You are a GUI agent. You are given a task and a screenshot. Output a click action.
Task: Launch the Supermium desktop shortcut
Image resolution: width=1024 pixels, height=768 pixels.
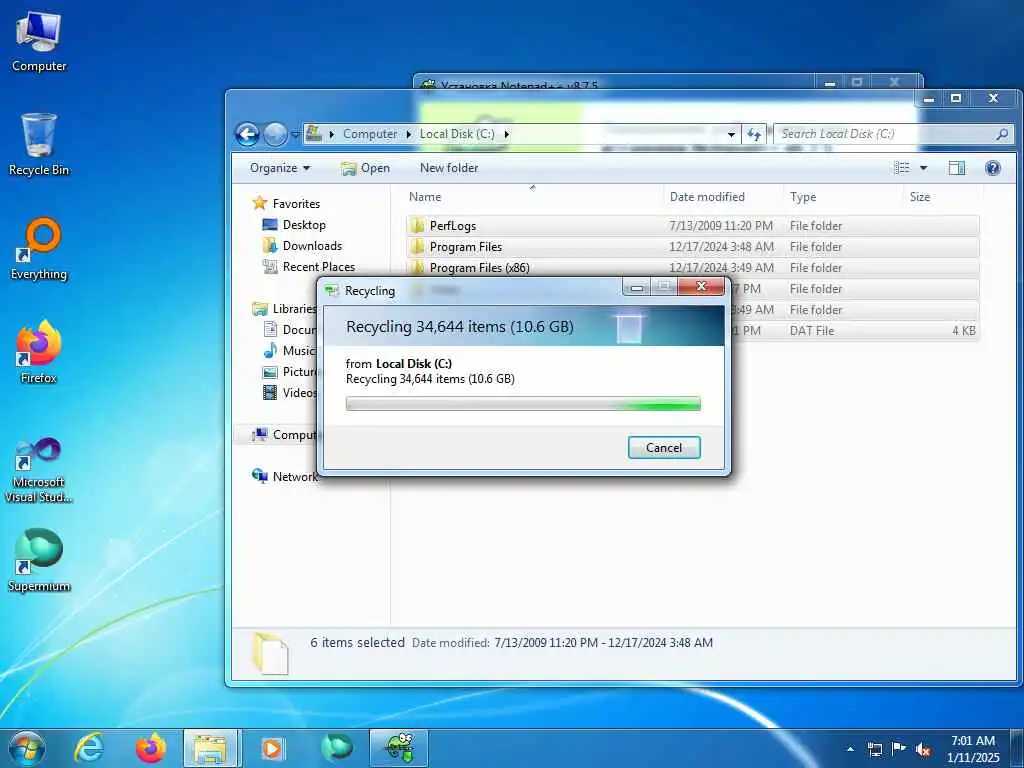39,562
